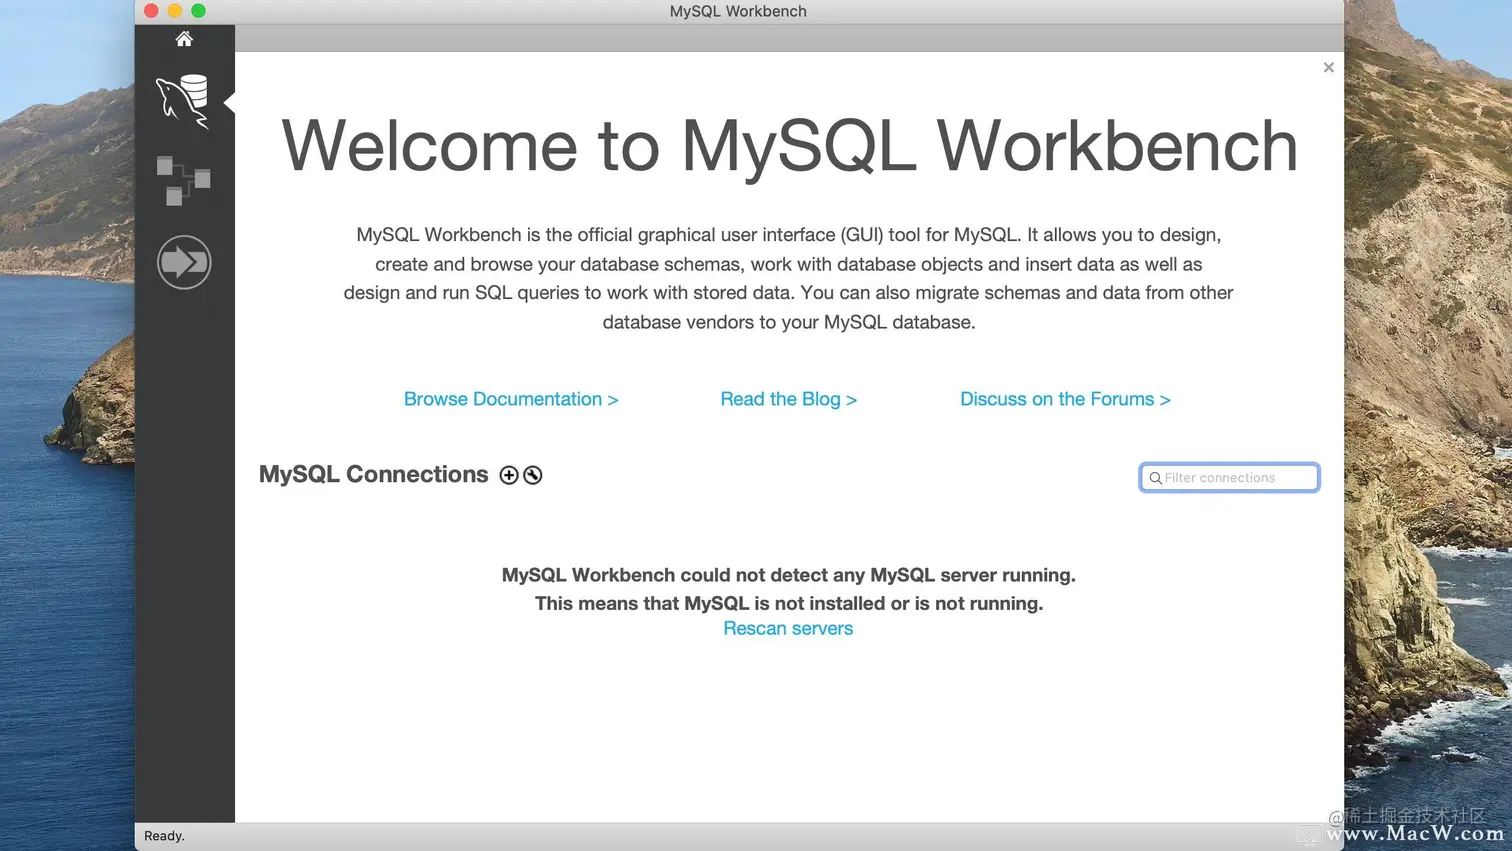Open the Models view icon in sidebar

tap(184, 181)
